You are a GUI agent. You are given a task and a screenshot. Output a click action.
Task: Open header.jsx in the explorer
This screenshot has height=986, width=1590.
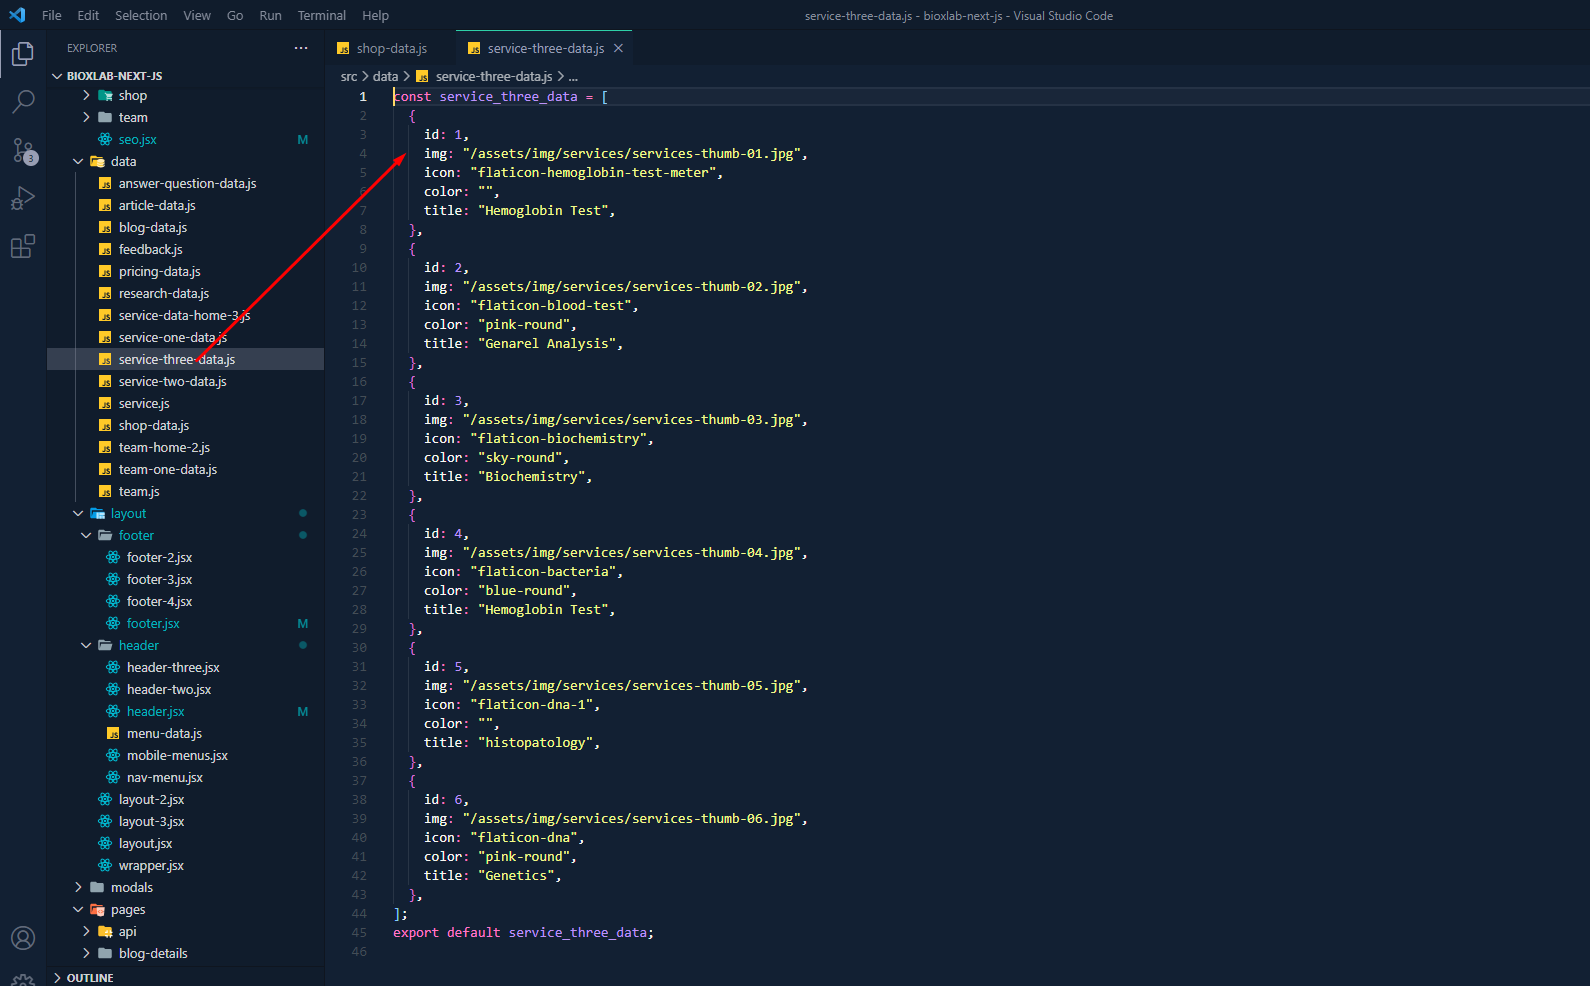pyautogui.click(x=155, y=712)
